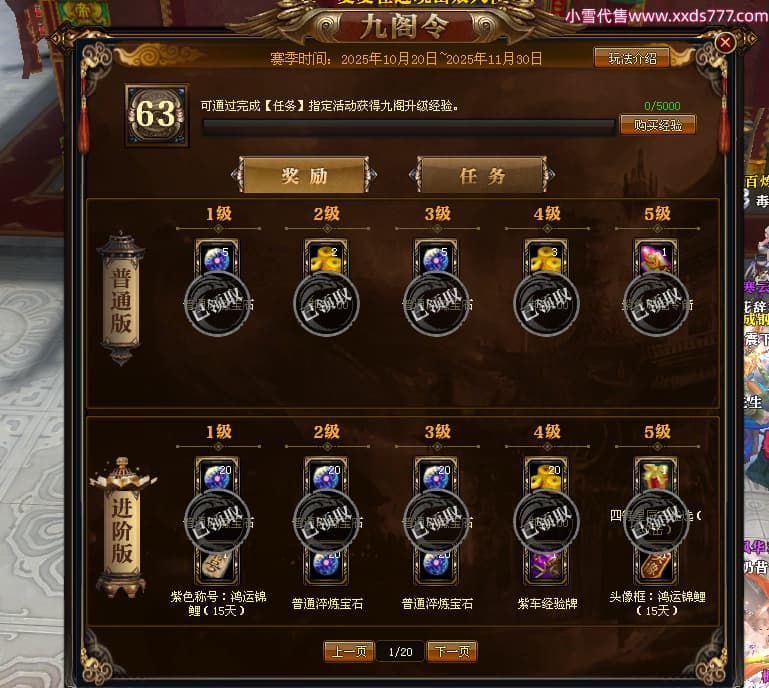Click 紫色称号 鸿运锦鲤 title reward icon
769x688 pixels.
[x=217, y=566]
